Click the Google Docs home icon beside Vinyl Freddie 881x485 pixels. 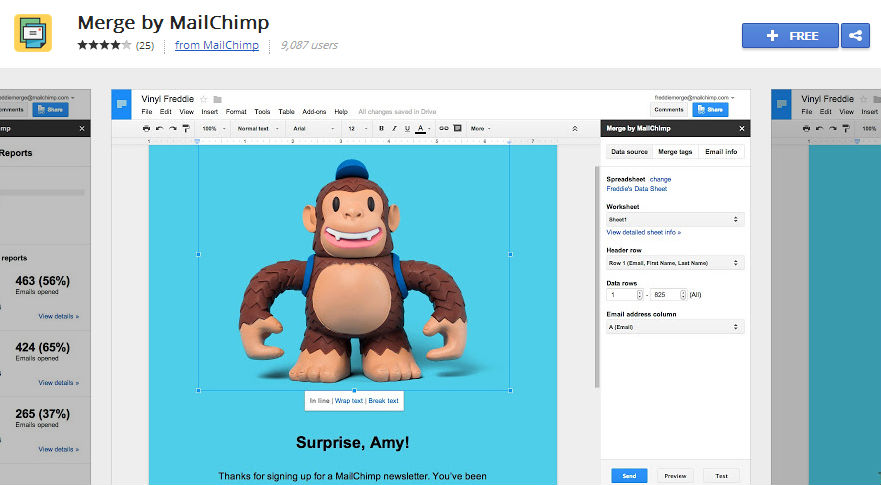pos(121,104)
